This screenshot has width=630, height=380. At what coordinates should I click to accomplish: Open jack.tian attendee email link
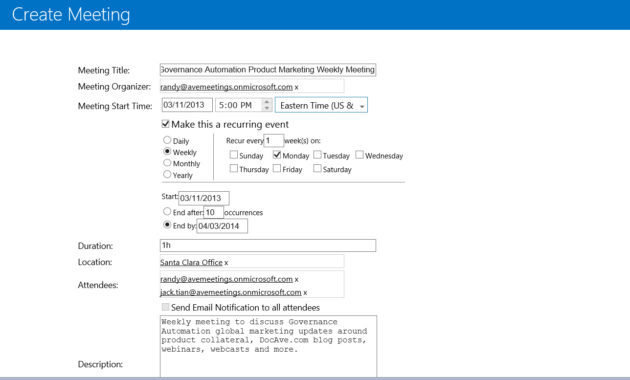(231, 292)
